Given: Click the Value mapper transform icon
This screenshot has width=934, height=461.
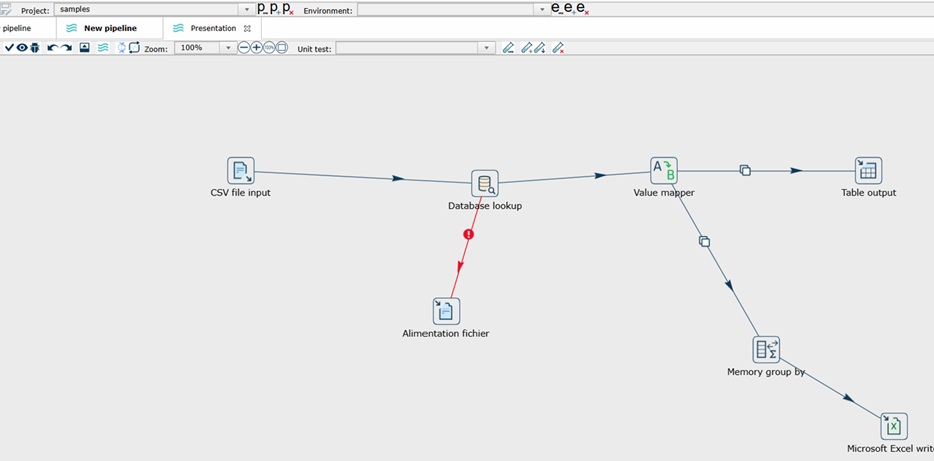Looking at the screenshot, I should pyautogui.click(x=664, y=170).
